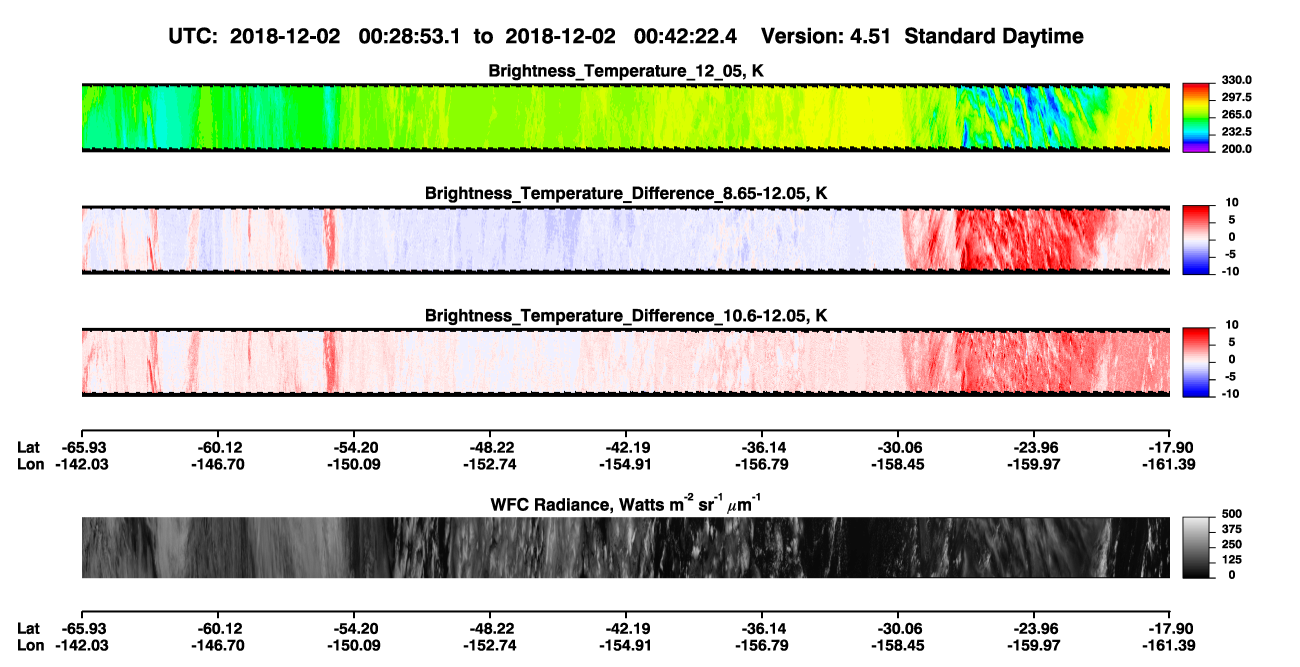
Task: Click the Brightness_Temperature_Difference_10.6-12.05 image strip
Action: pyautogui.click(x=625, y=362)
